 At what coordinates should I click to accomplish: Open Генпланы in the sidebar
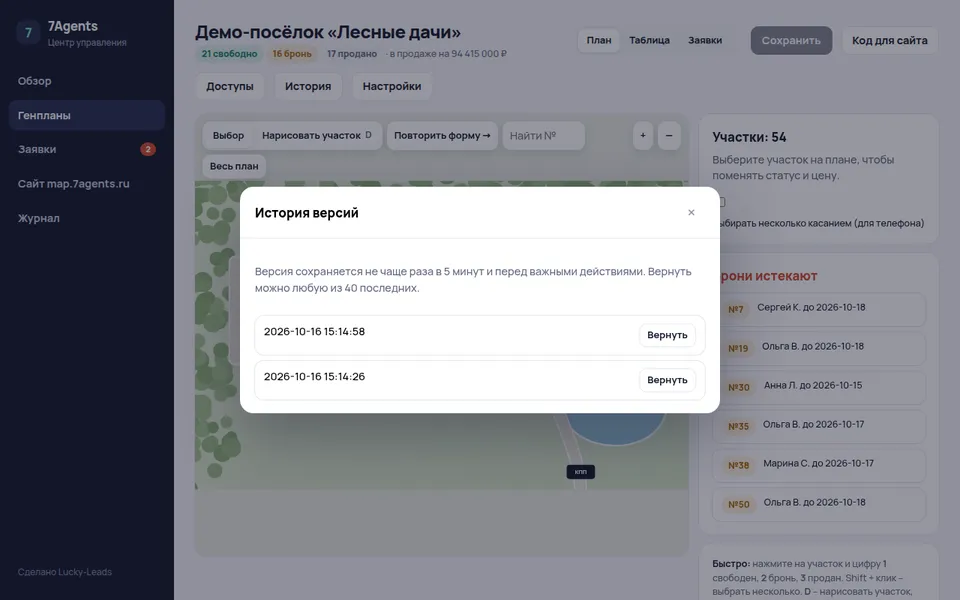coord(86,115)
